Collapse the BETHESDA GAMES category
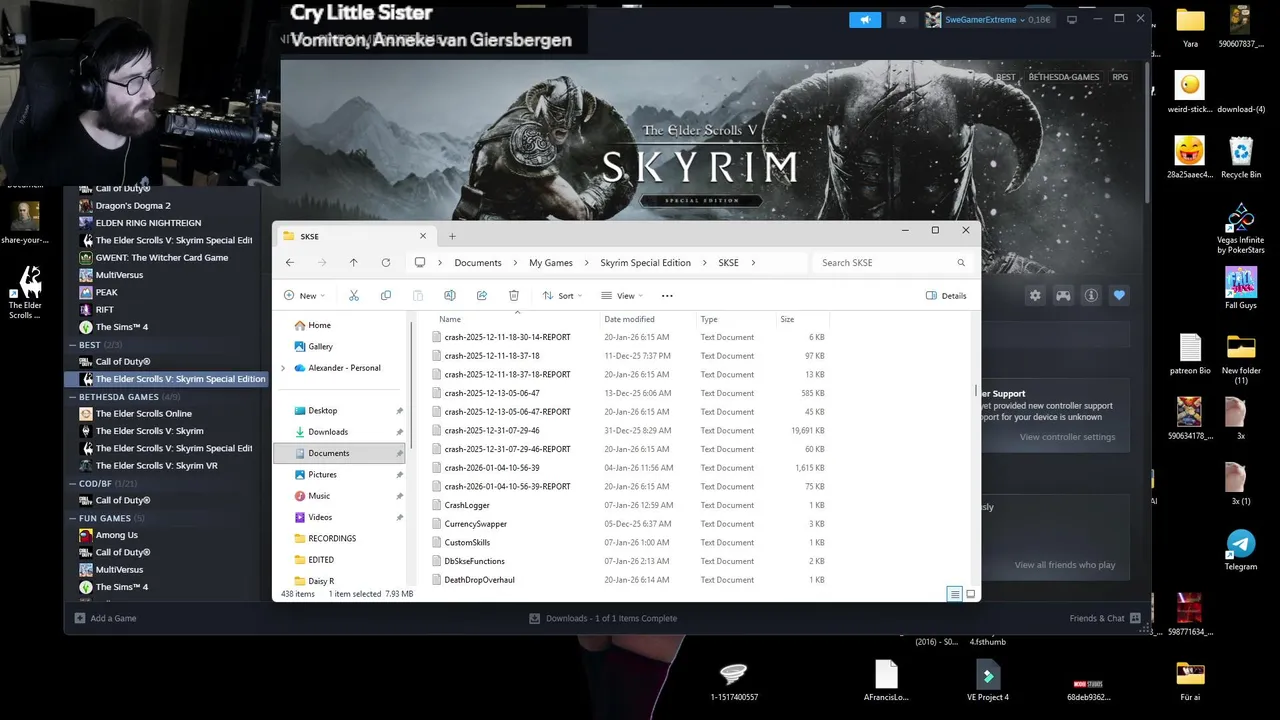 73,397
